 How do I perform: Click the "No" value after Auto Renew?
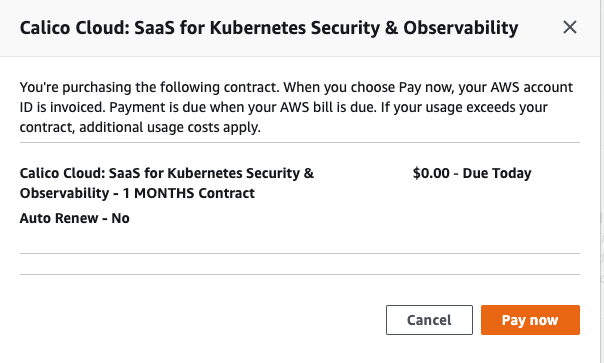(x=120, y=218)
